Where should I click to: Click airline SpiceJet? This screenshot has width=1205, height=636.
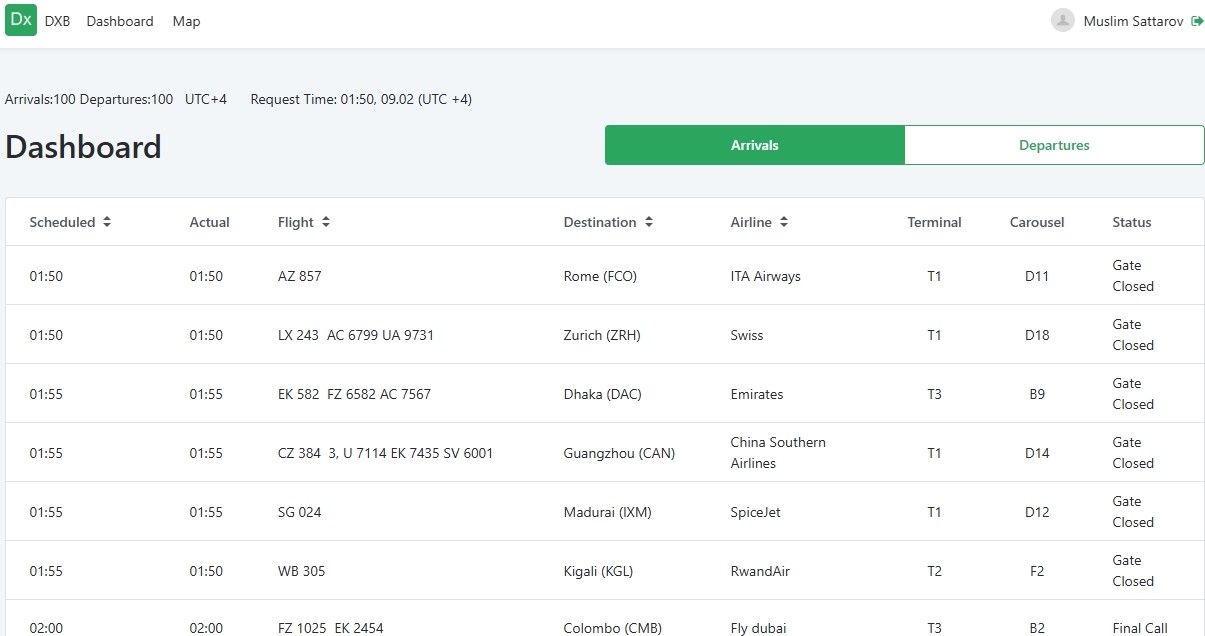coord(756,512)
